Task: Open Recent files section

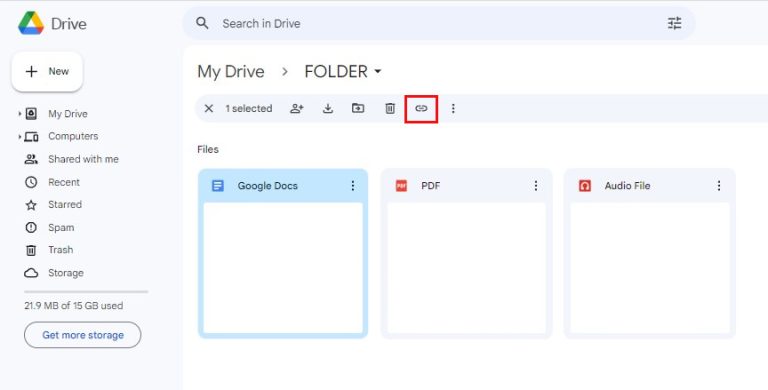Action: pos(64,182)
